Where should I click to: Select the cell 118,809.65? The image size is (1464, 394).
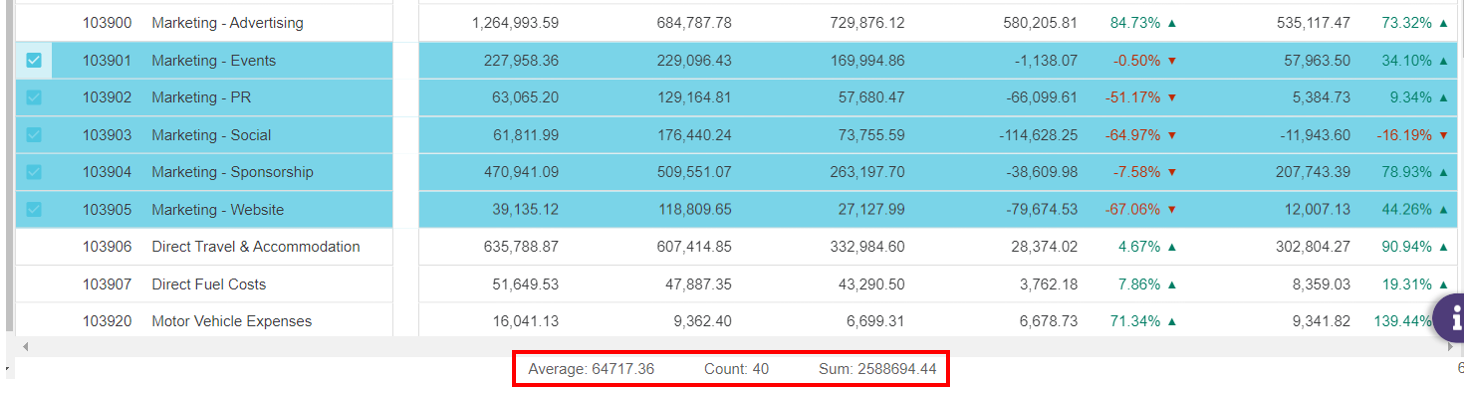click(x=695, y=210)
